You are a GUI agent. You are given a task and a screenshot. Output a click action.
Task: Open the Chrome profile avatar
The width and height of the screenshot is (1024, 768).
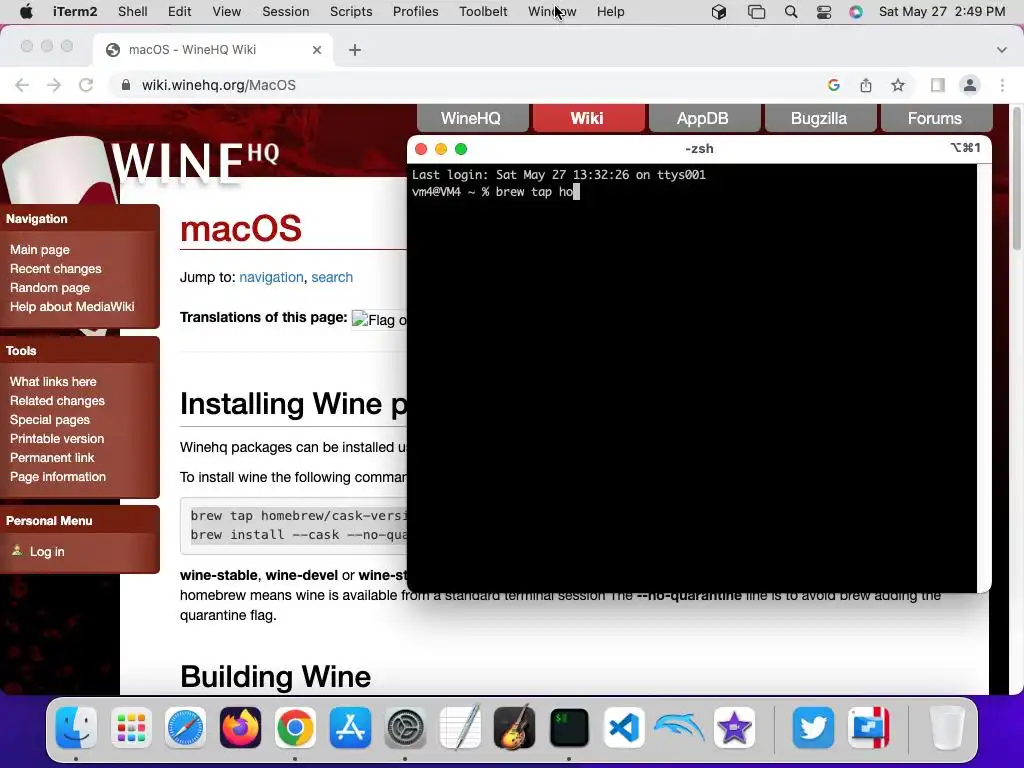[970, 86]
